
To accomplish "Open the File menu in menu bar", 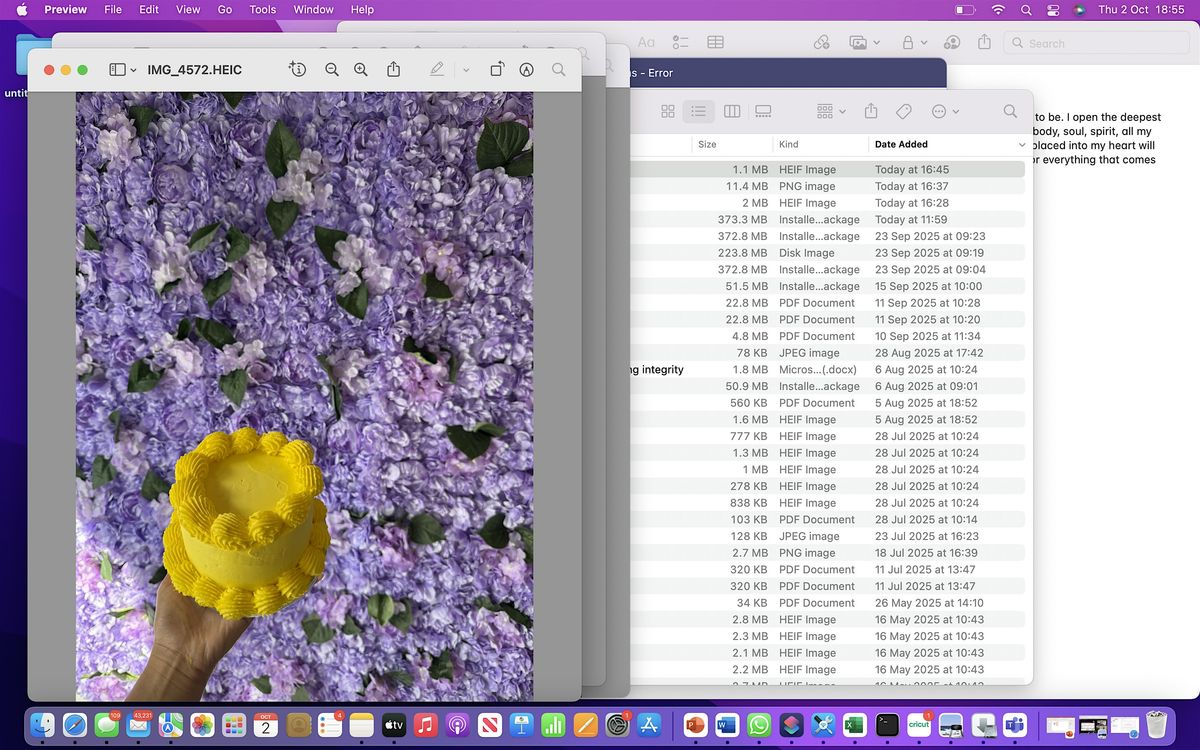I will coord(113,9).
